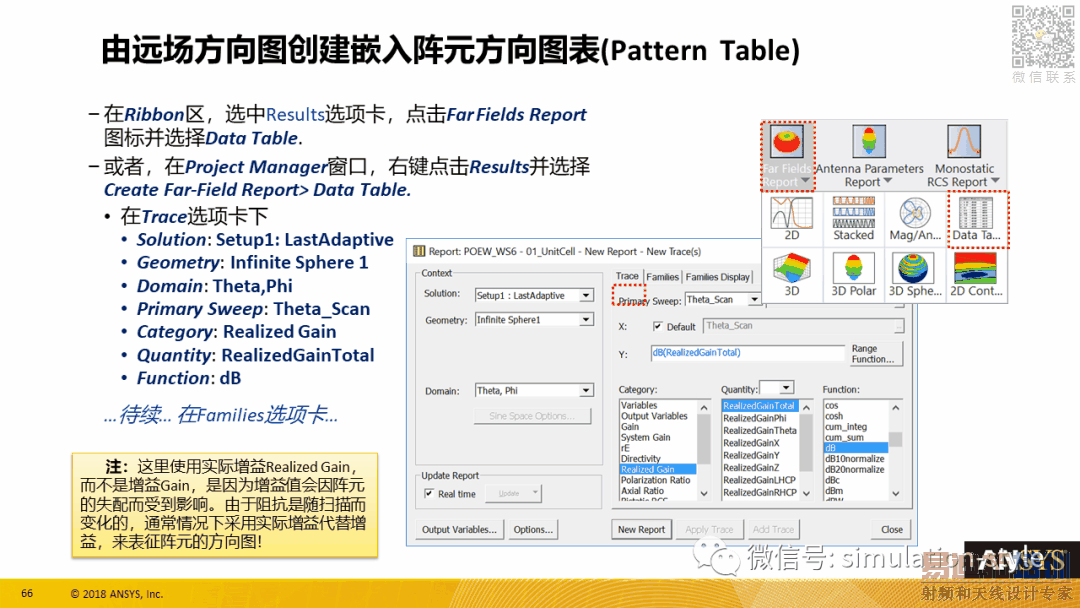Open the Domain Theta, Phi dropdown
Screen dimensions: 1080x608
pos(586,390)
